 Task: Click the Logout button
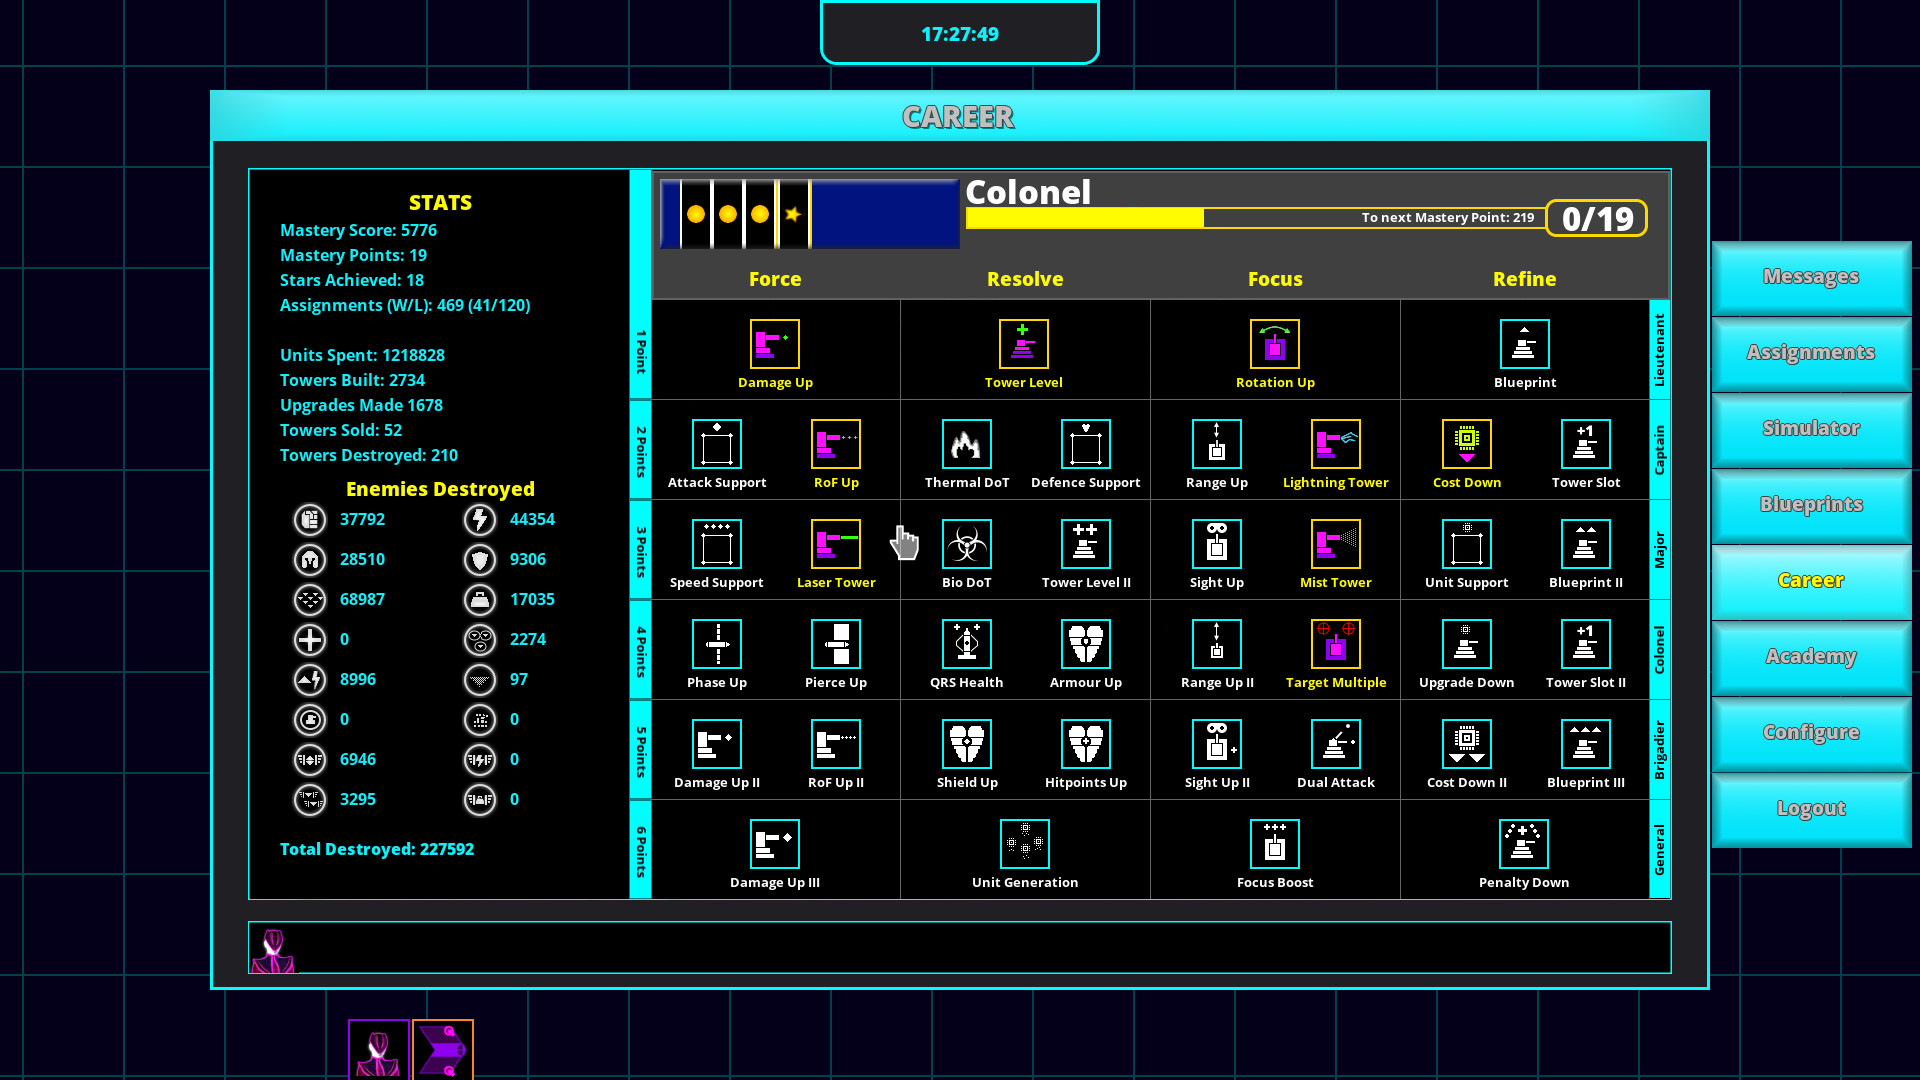pos(1810,809)
